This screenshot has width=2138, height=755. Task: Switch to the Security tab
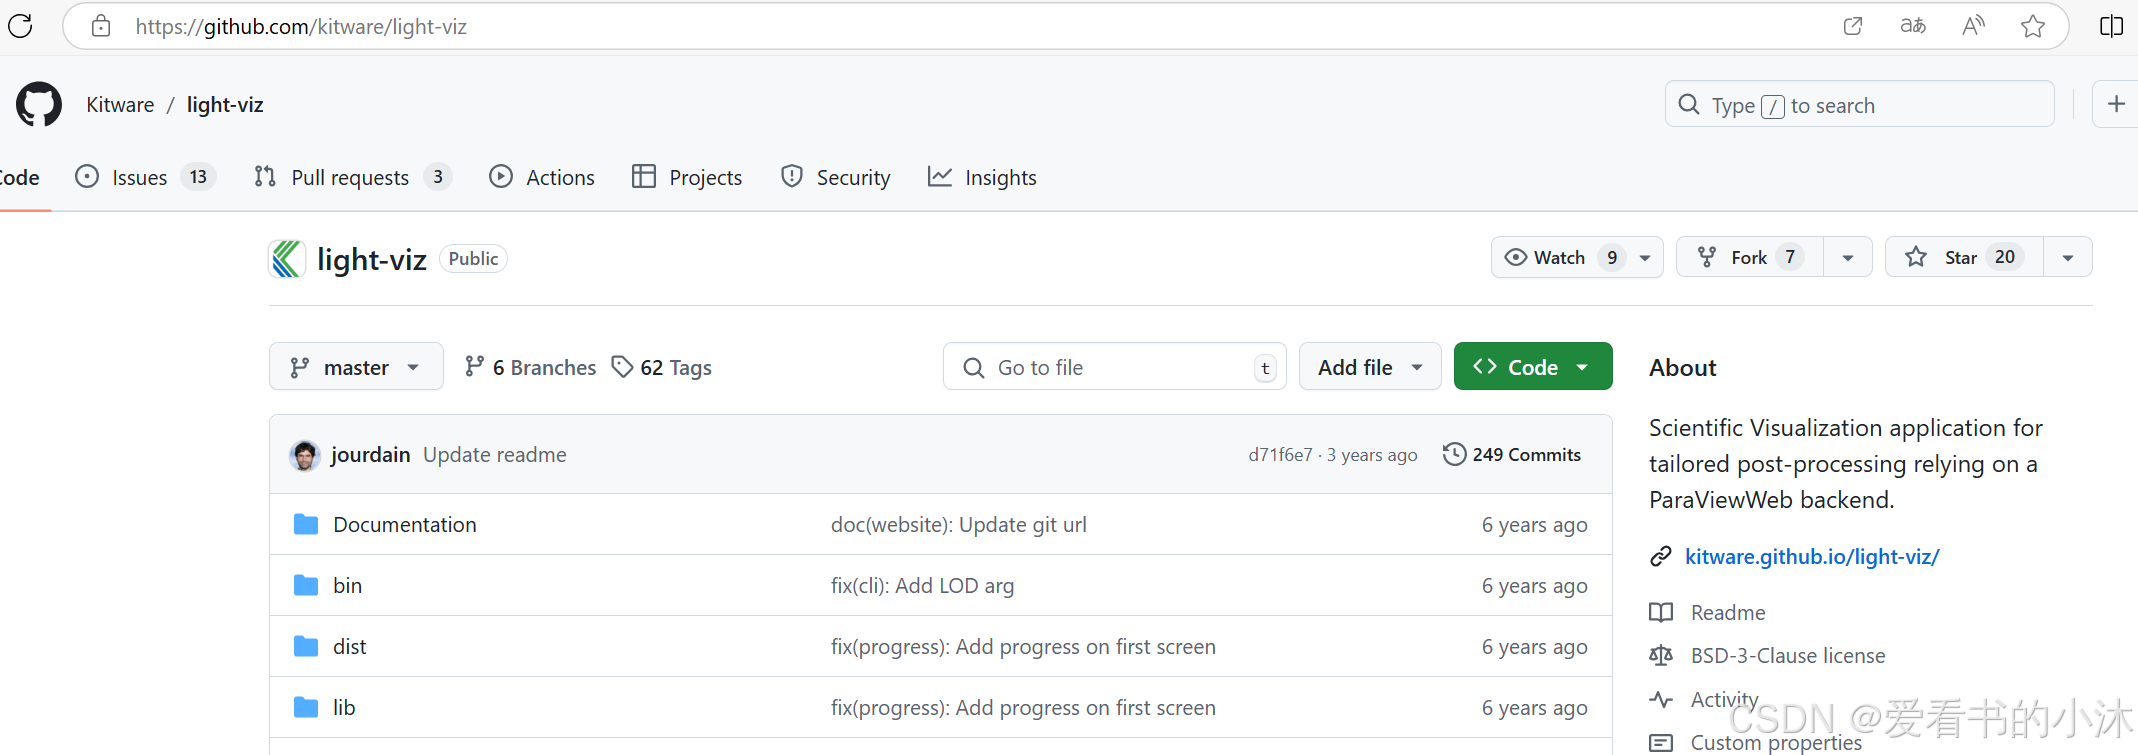(836, 177)
